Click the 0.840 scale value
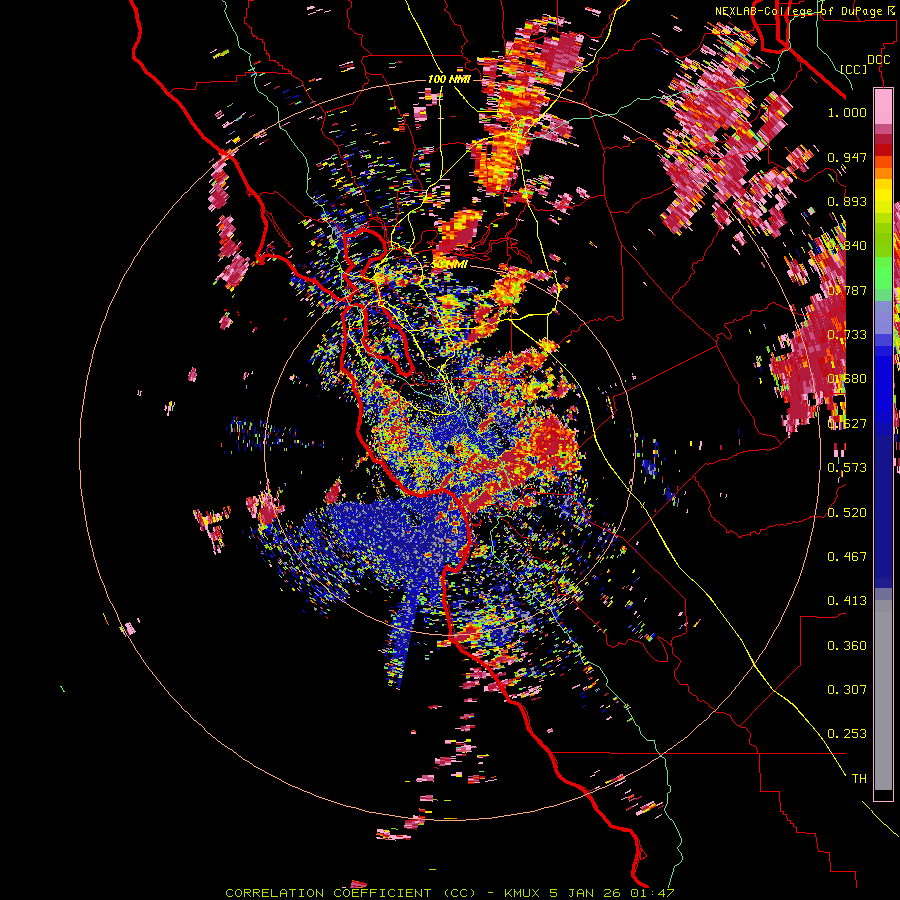900x900 pixels. 847,246
